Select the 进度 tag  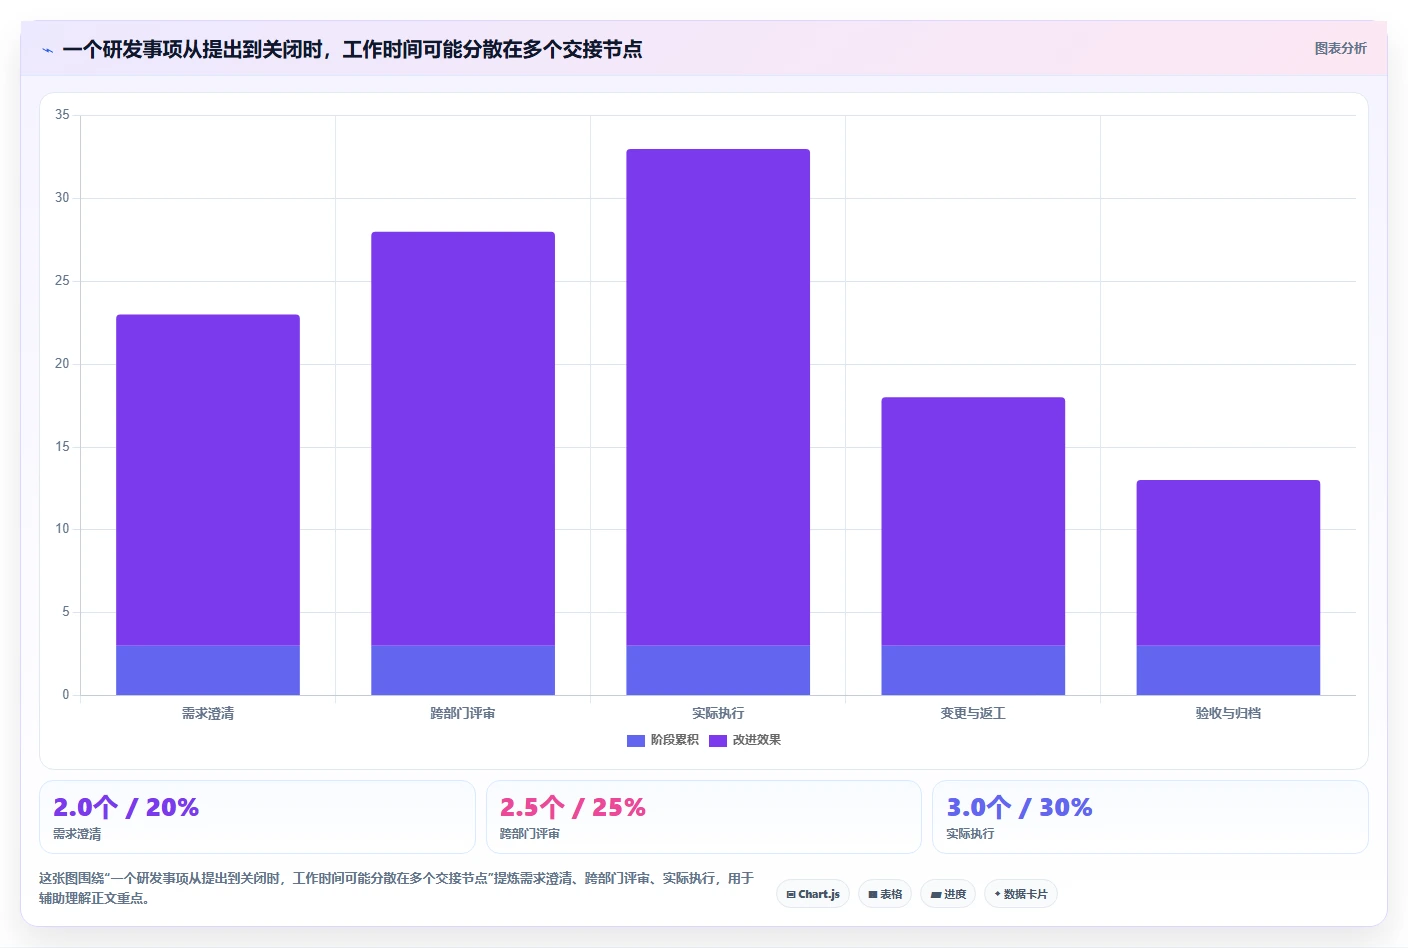[x=948, y=894]
